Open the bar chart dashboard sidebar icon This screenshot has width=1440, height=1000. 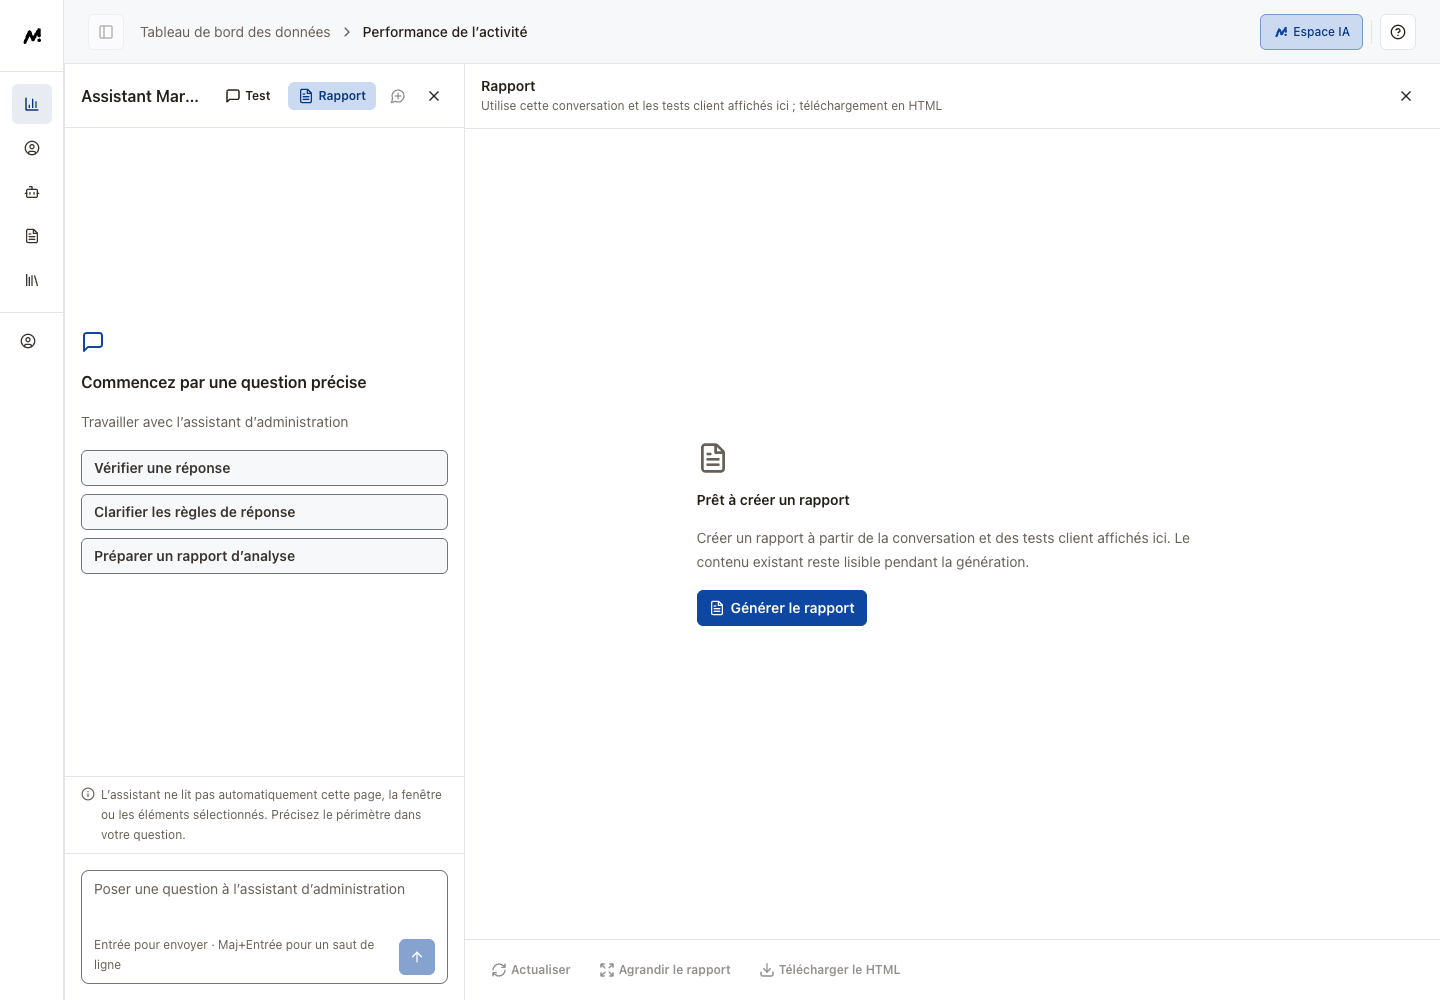coord(32,104)
